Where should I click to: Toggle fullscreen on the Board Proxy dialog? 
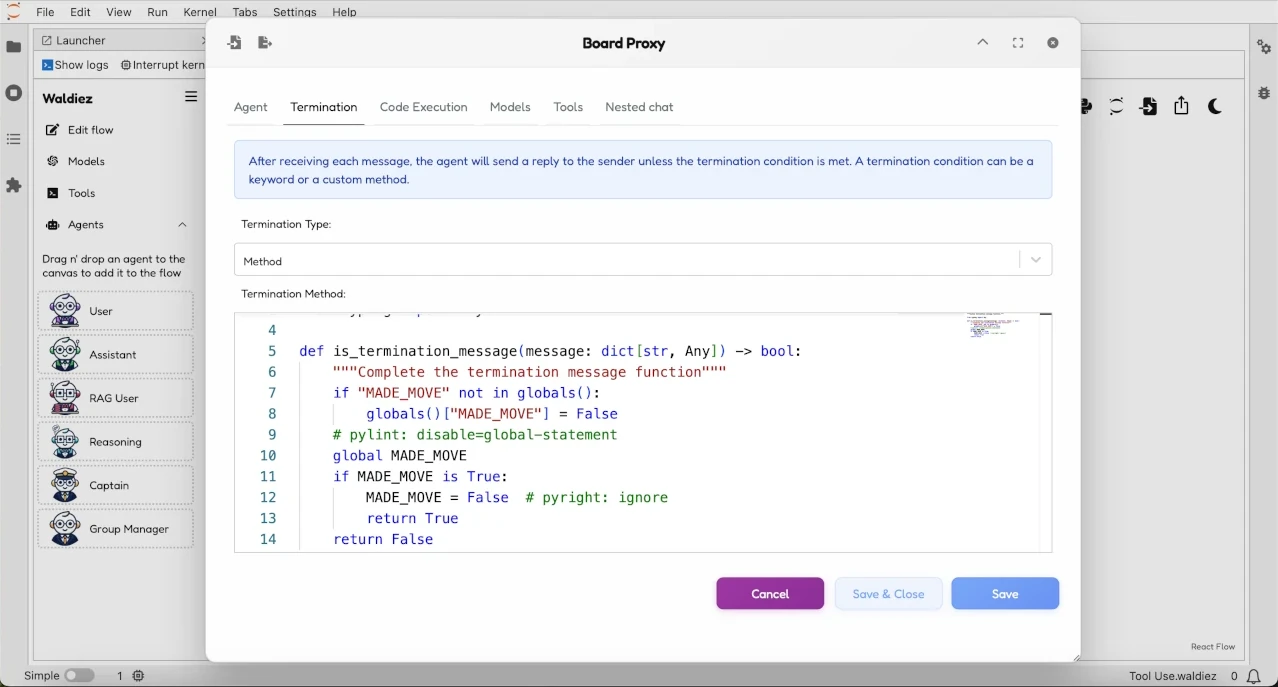[x=1016, y=43]
